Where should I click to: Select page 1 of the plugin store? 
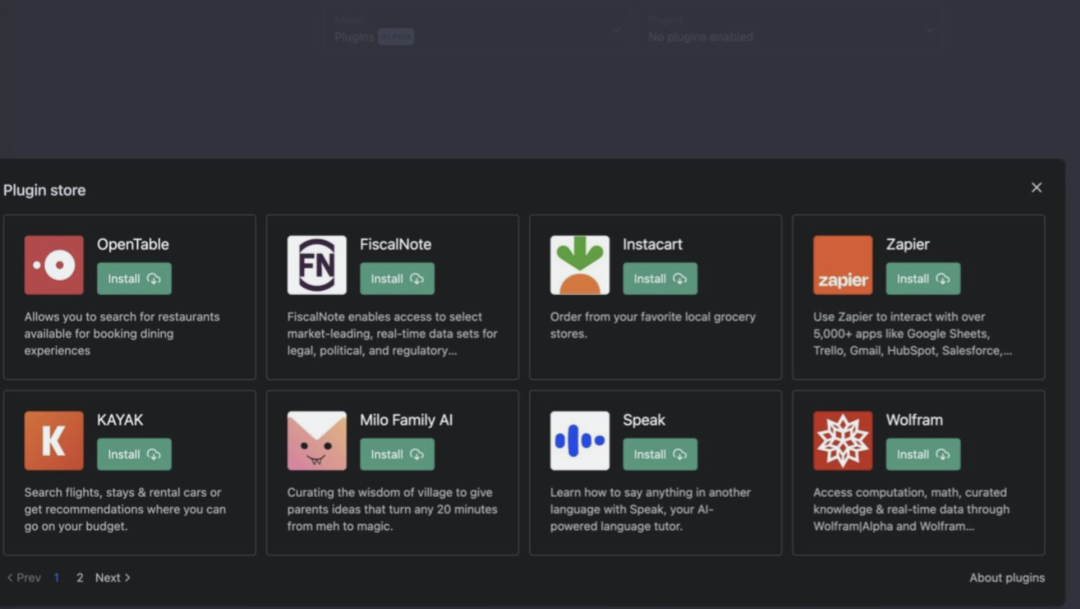56,578
